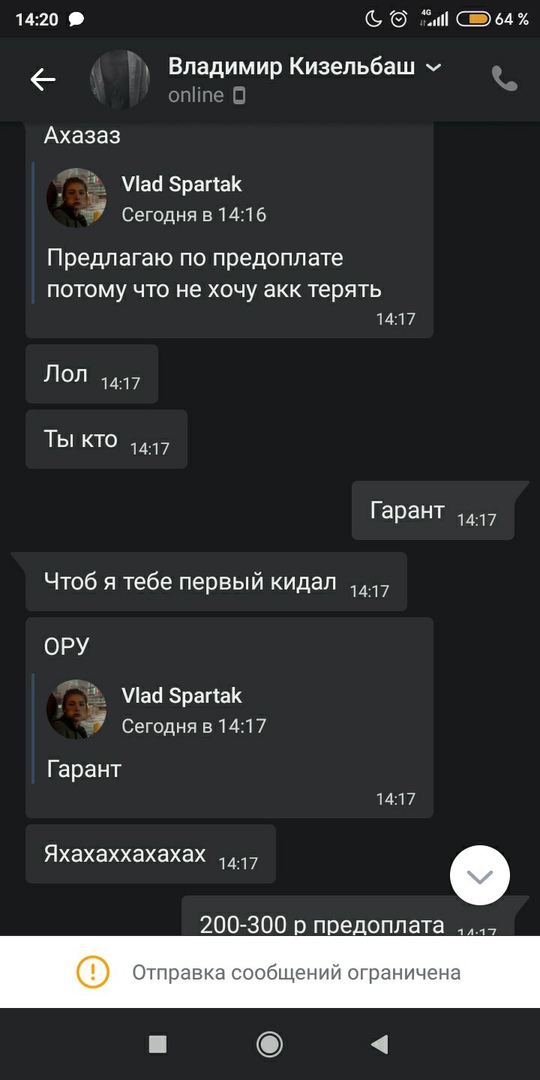540x1080 pixels.
Task: Open Vlad Spartak avatar in 14:17 quote
Action: pyautogui.click(x=76, y=709)
